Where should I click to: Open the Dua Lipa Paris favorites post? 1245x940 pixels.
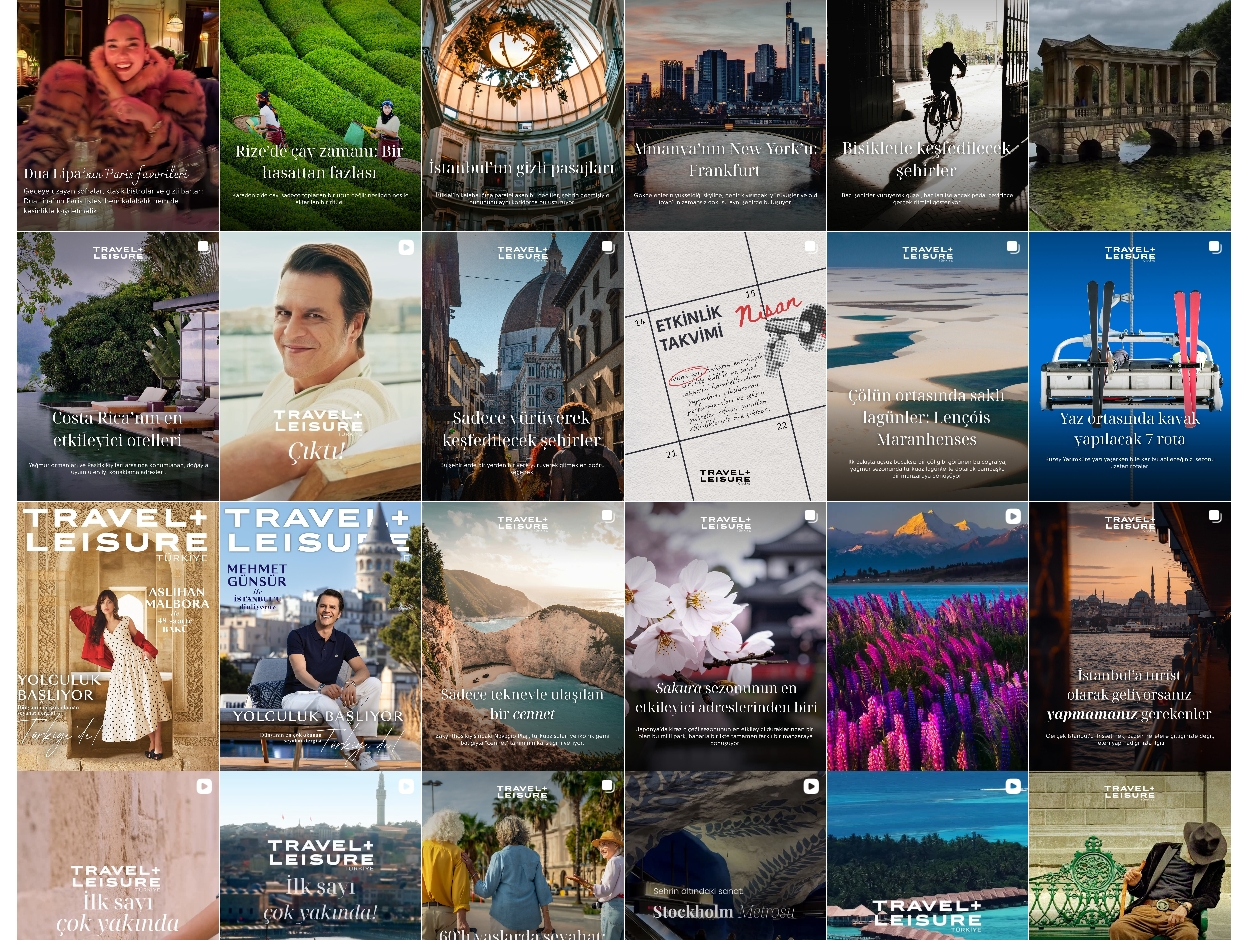point(118,115)
